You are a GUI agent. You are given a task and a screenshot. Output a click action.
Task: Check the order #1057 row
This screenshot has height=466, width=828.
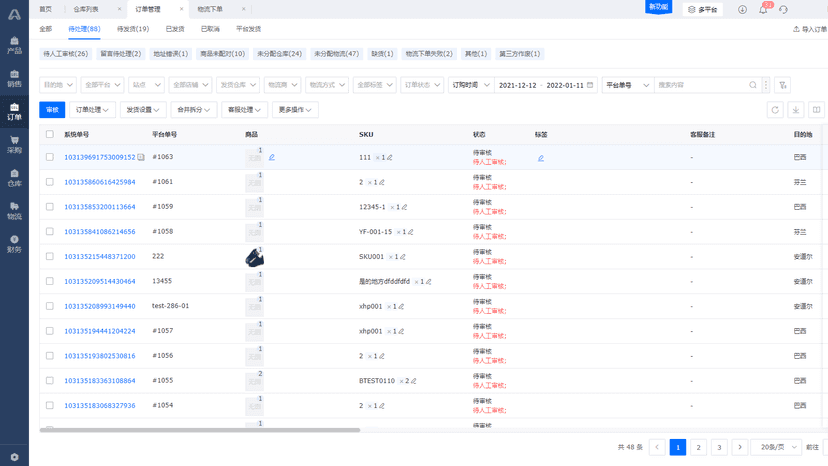(50, 331)
